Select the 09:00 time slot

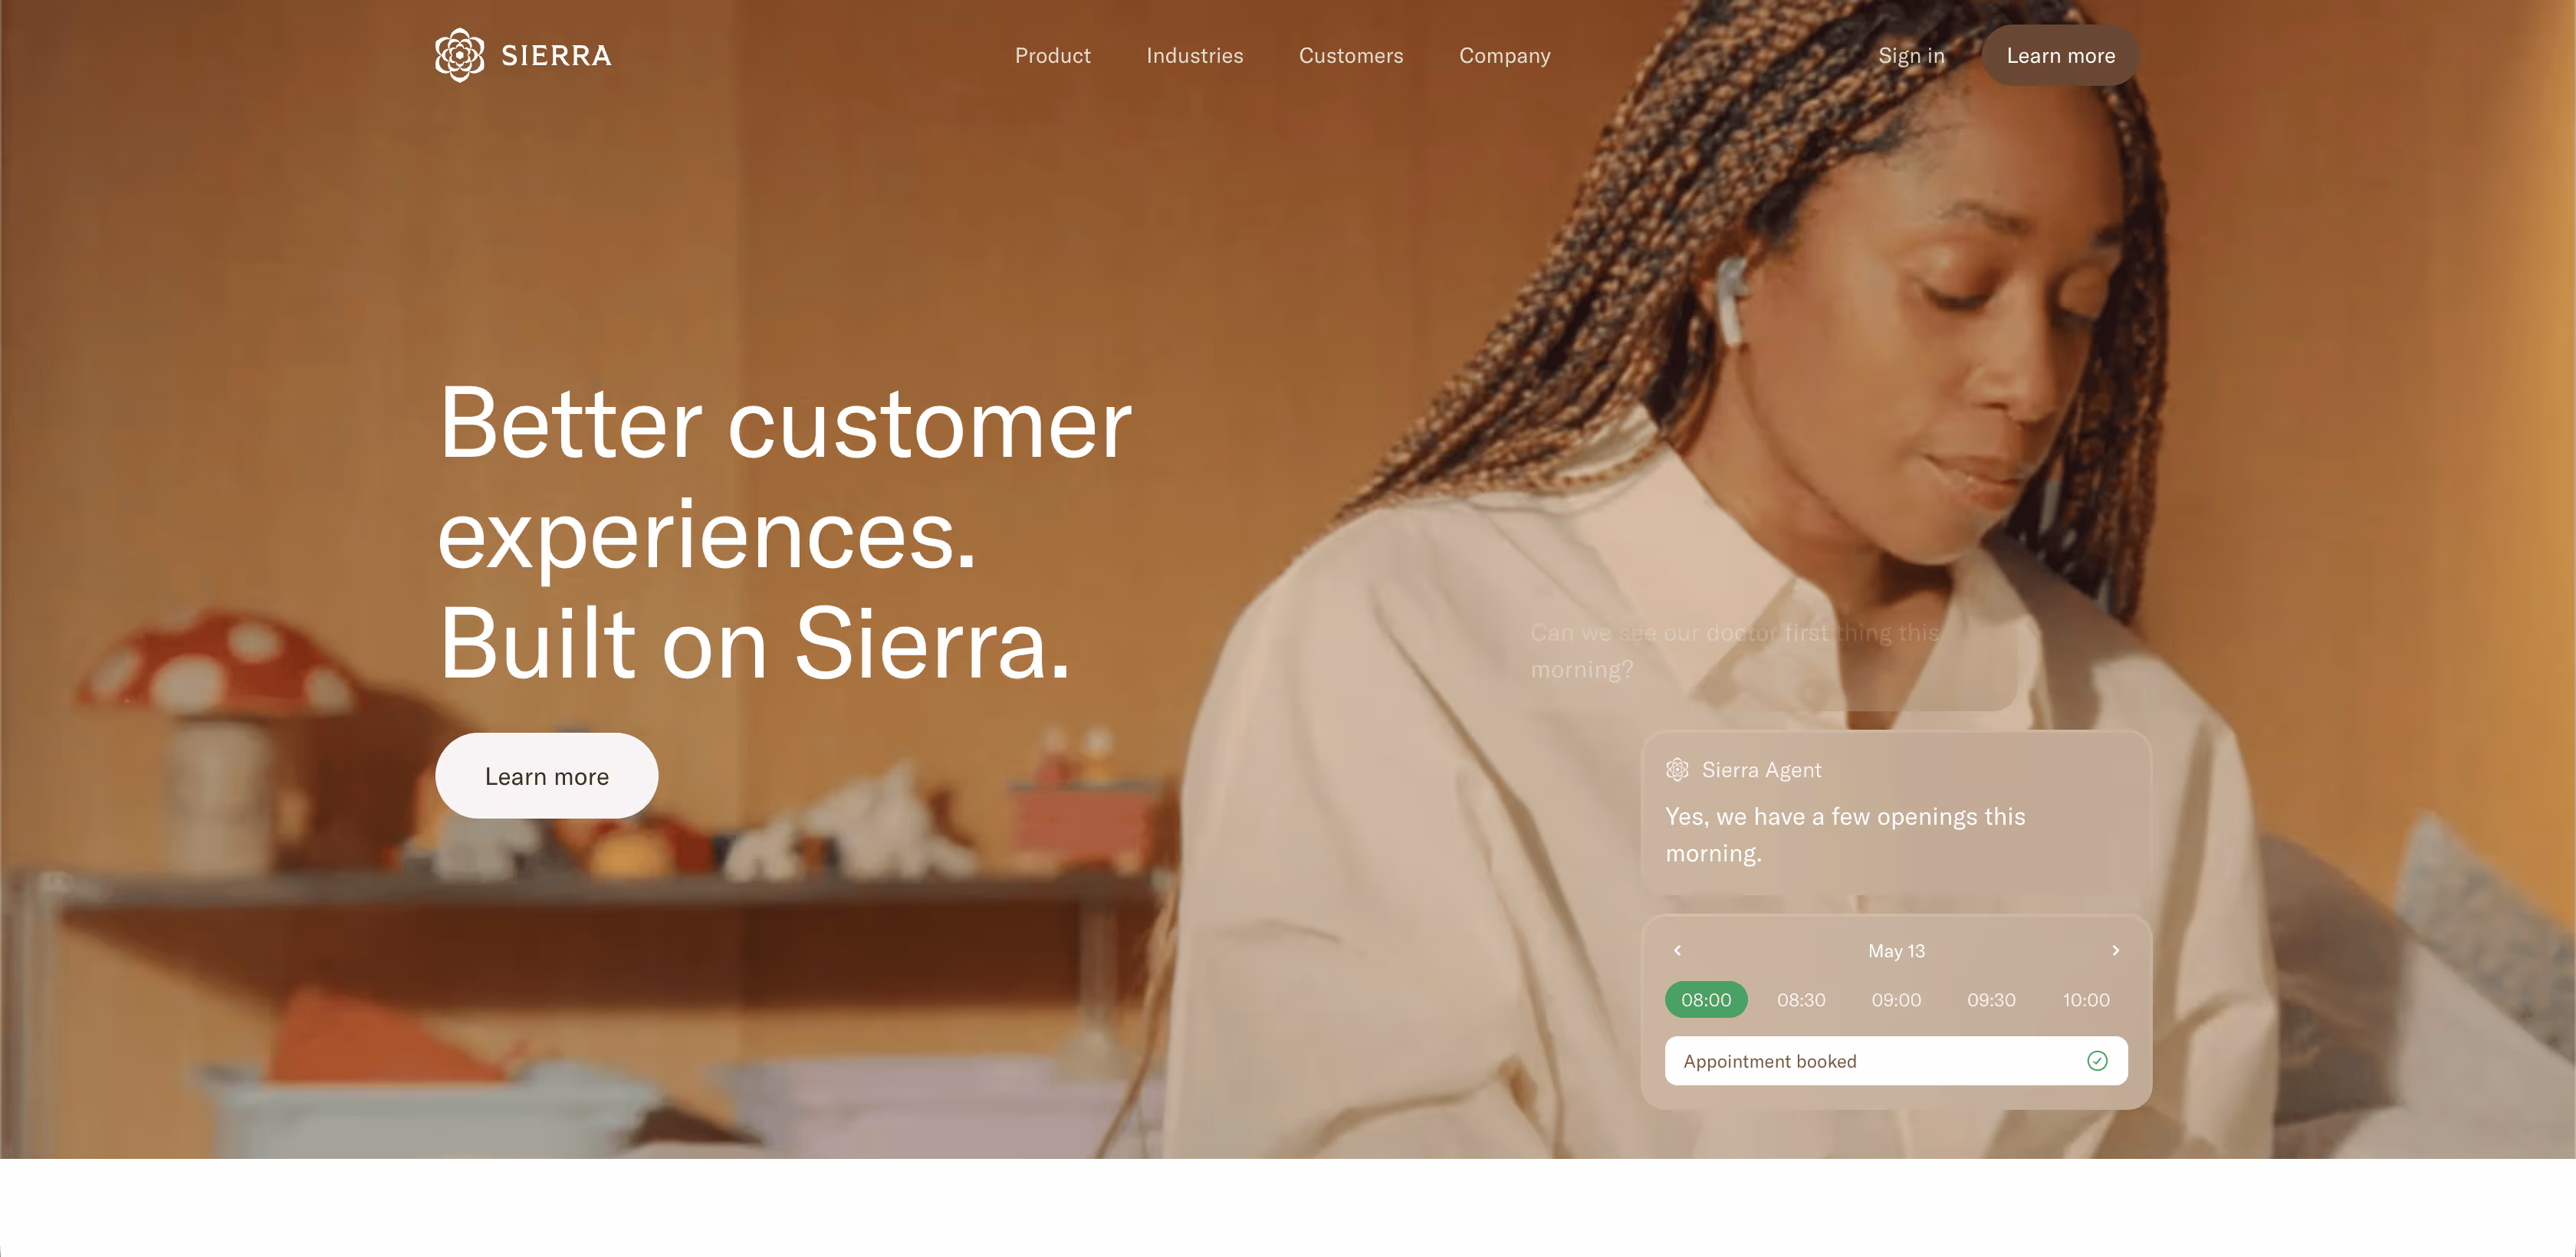point(1896,1000)
